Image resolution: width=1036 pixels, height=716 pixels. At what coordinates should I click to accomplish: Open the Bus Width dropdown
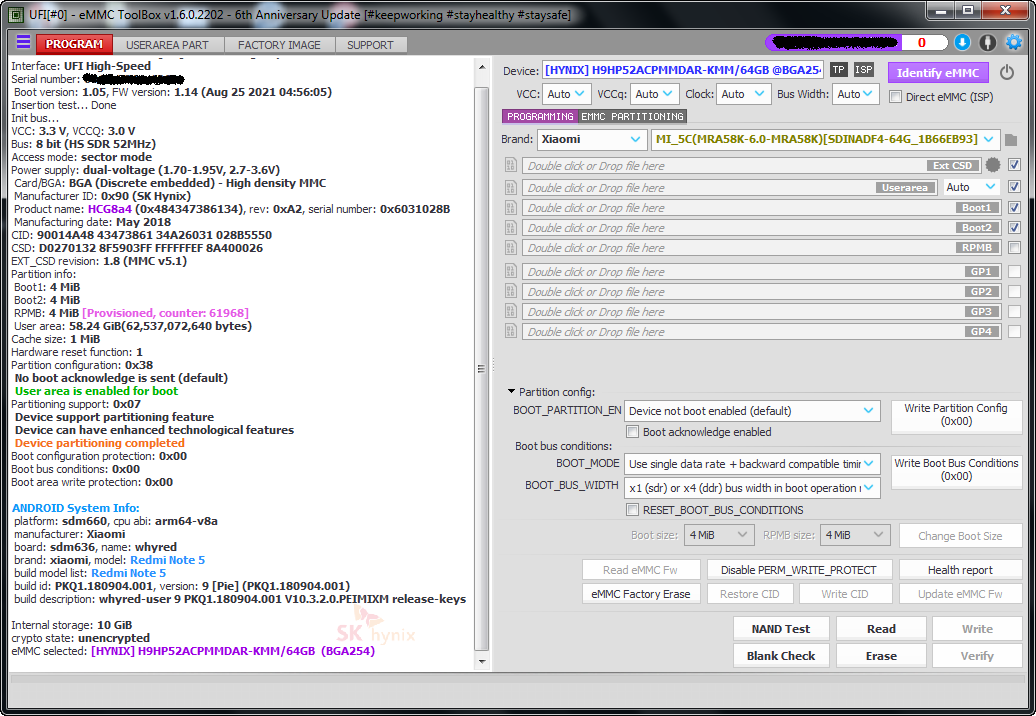[856, 94]
